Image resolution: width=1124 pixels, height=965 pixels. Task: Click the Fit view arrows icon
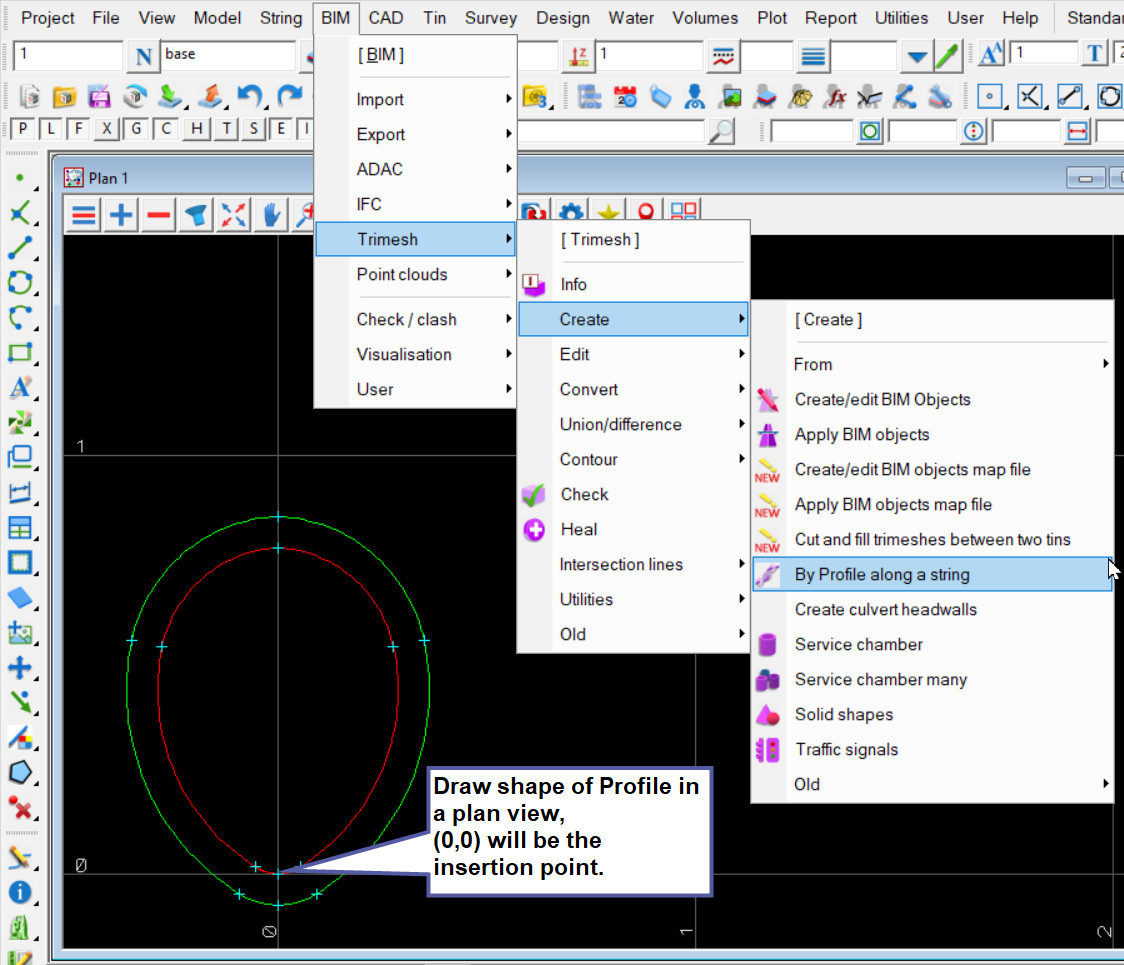pos(233,214)
